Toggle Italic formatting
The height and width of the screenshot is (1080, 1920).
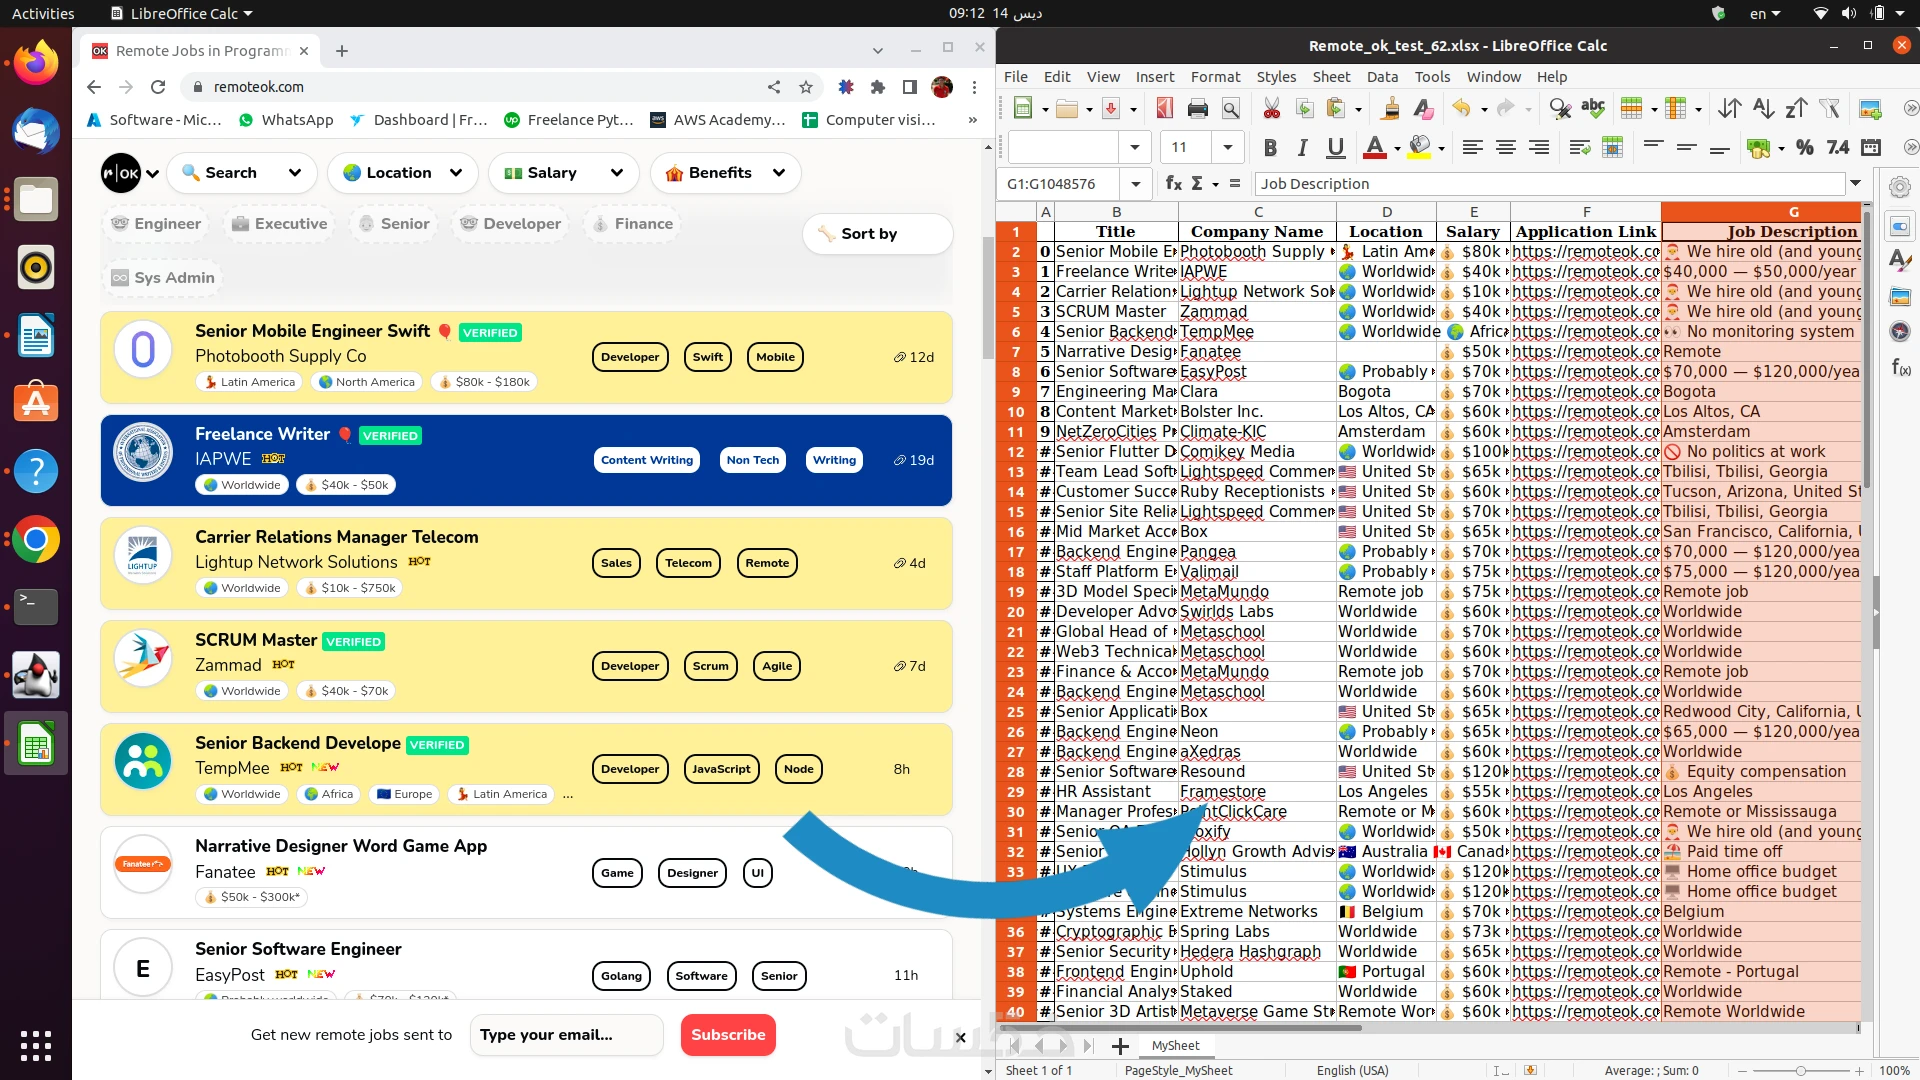(1302, 148)
